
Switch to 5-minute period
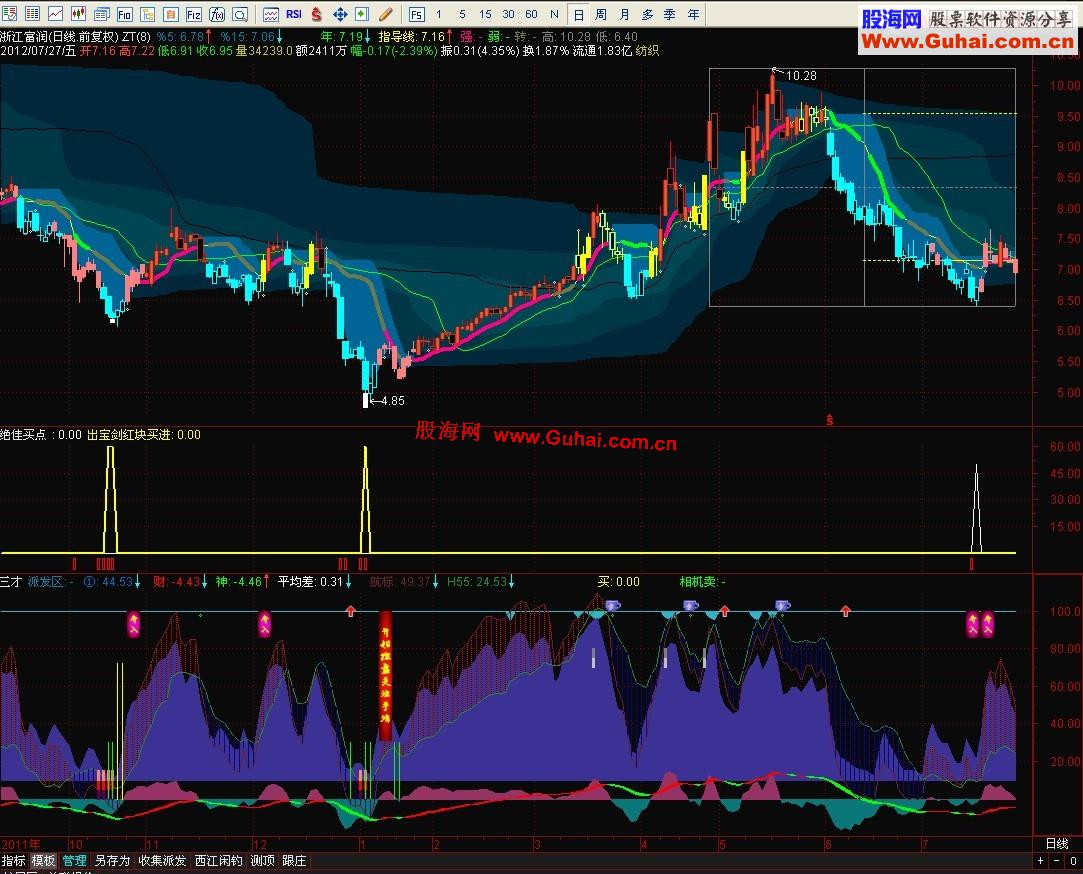(462, 14)
